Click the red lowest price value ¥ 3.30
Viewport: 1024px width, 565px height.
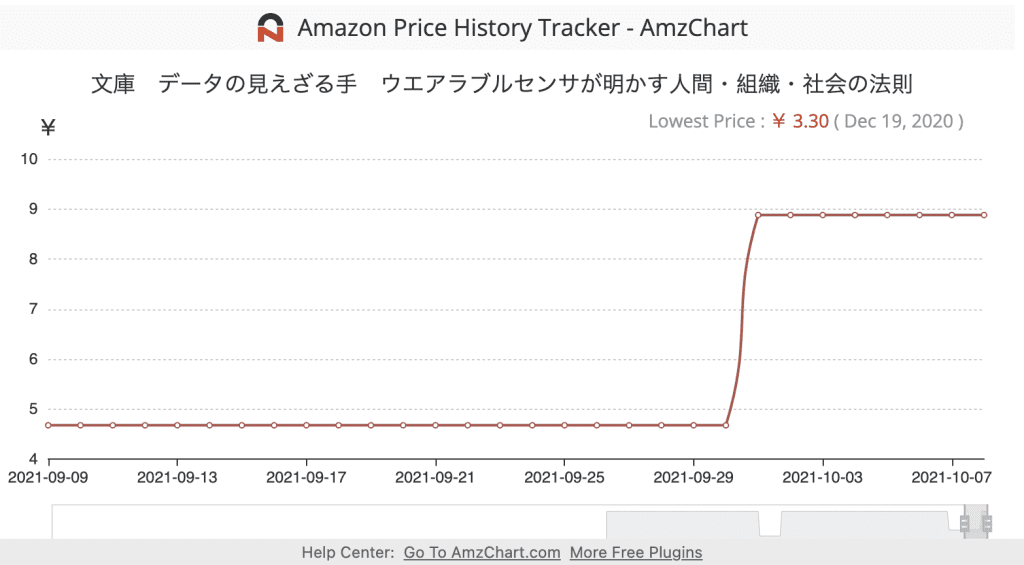[x=800, y=121]
